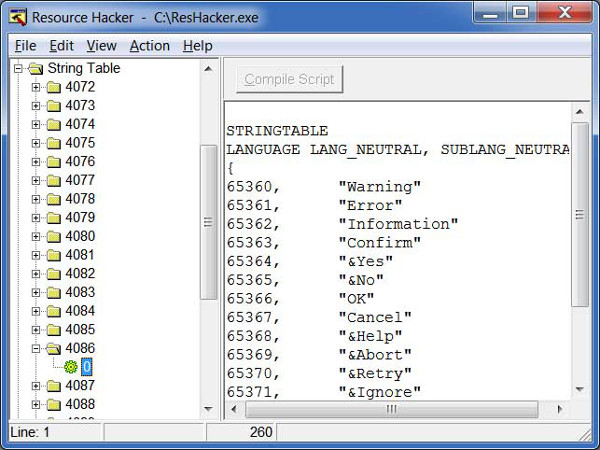Image resolution: width=600 pixels, height=450 pixels.
Task: Expand the 4073 tree node
Action: 36,106
